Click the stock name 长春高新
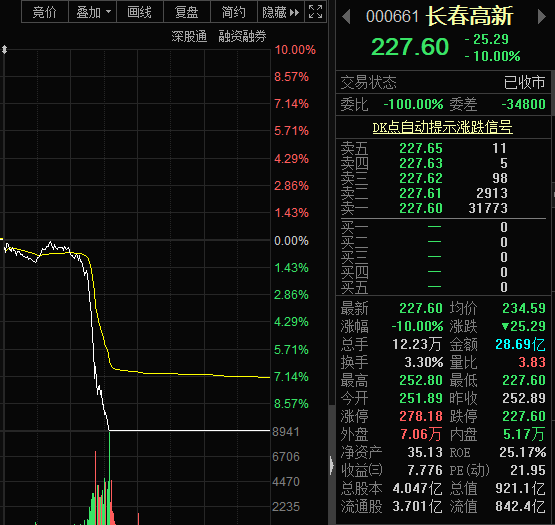The image size is (555, 525). point(470,16)
